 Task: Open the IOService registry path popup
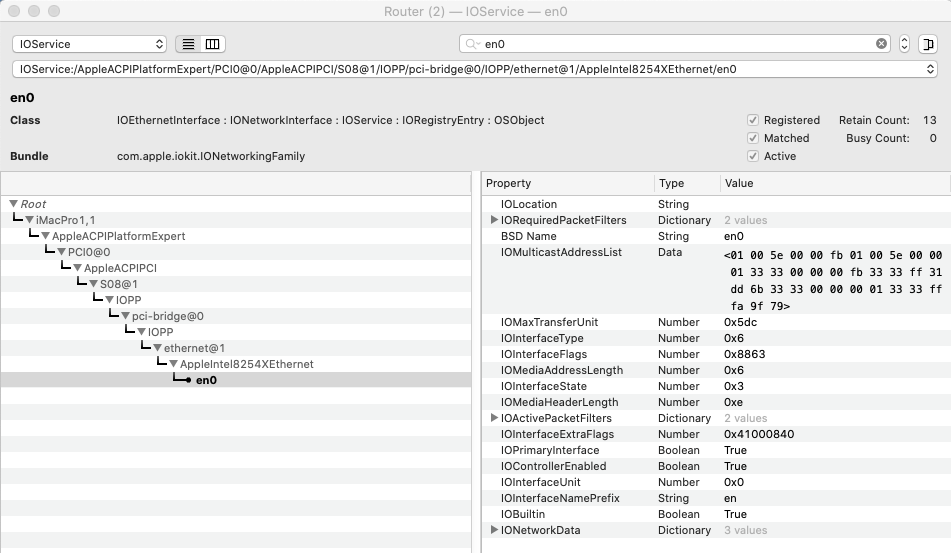pos(474,69)
